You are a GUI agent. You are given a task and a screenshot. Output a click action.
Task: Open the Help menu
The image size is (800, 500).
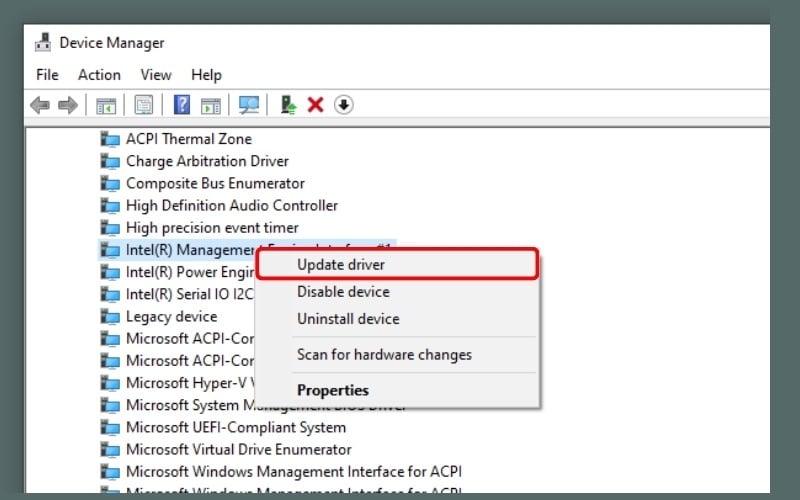(206, 75)
